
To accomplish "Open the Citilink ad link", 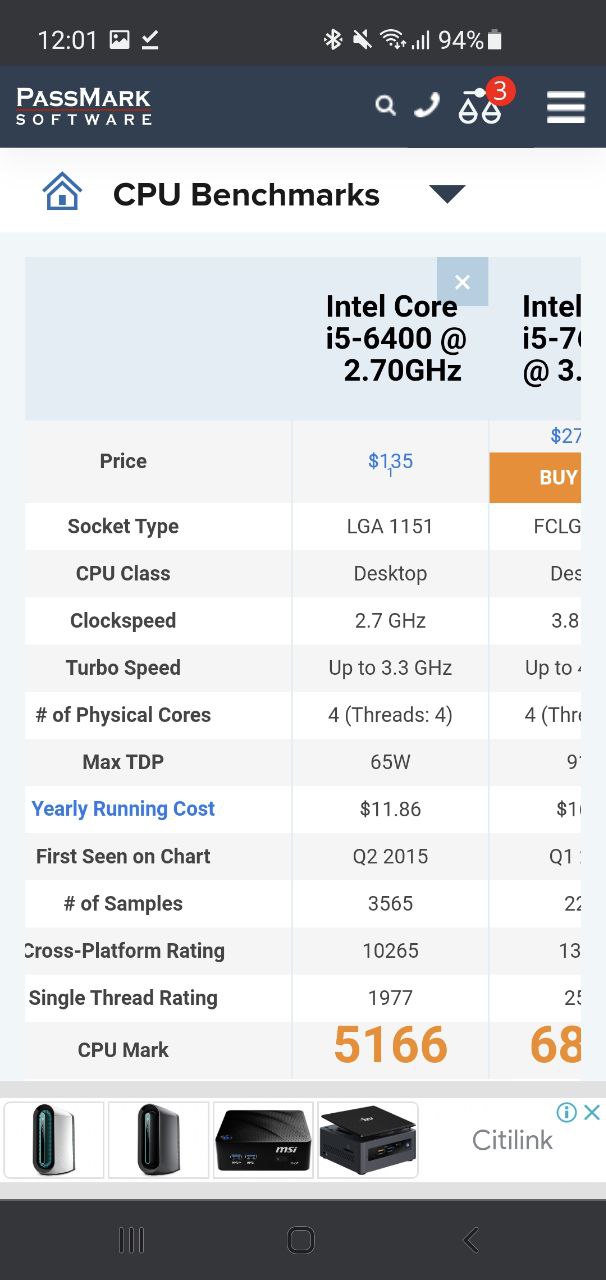I will (512, 1140).
